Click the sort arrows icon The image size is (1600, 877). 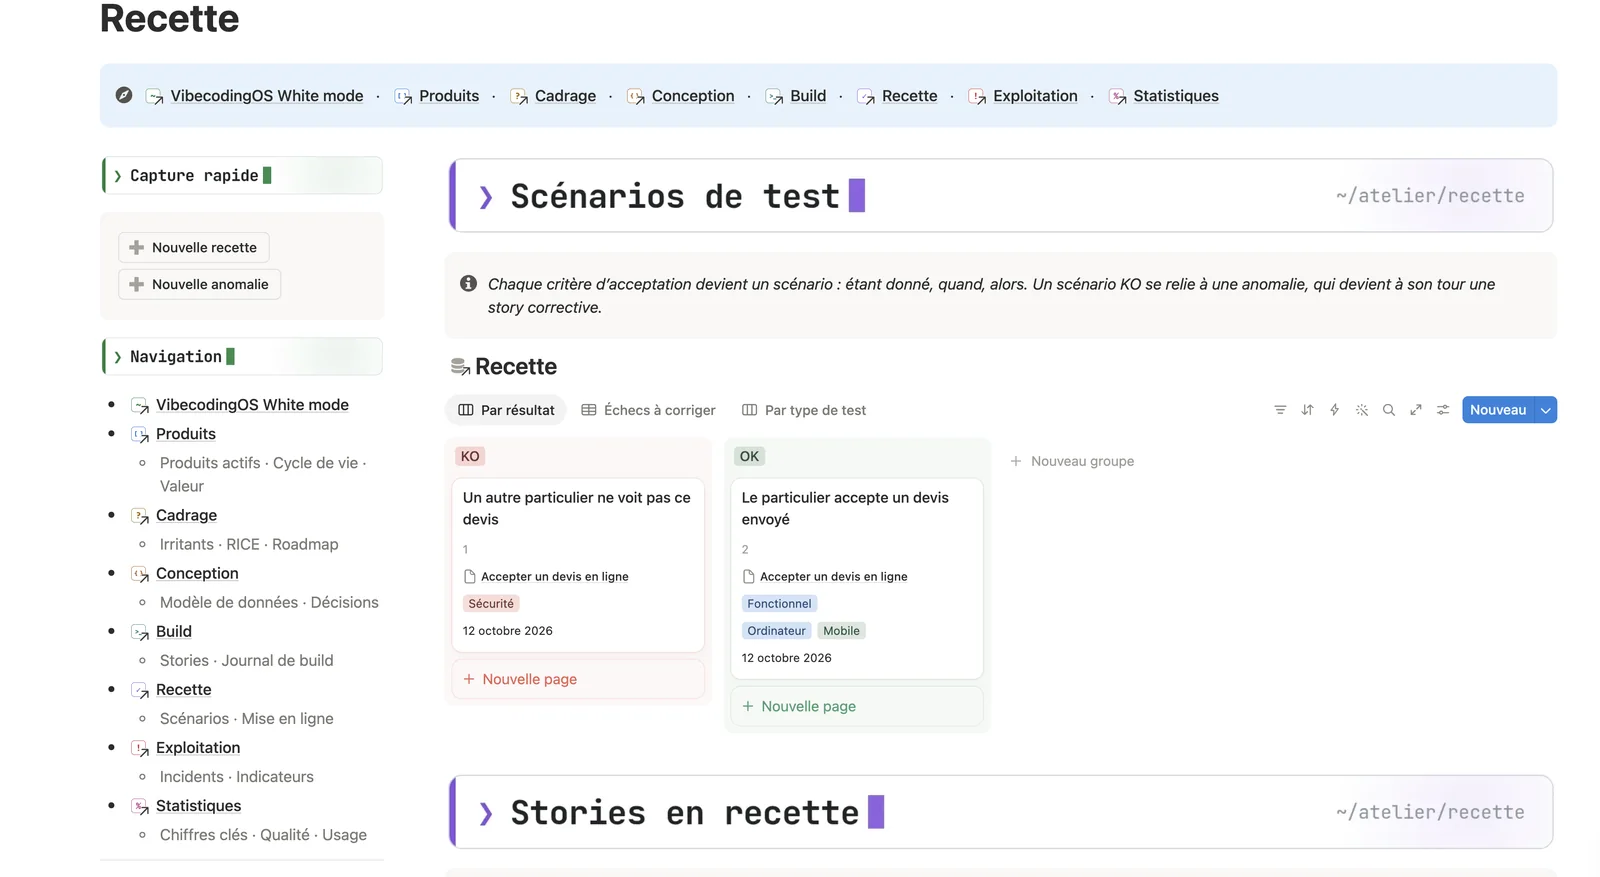pos(1307,410)
